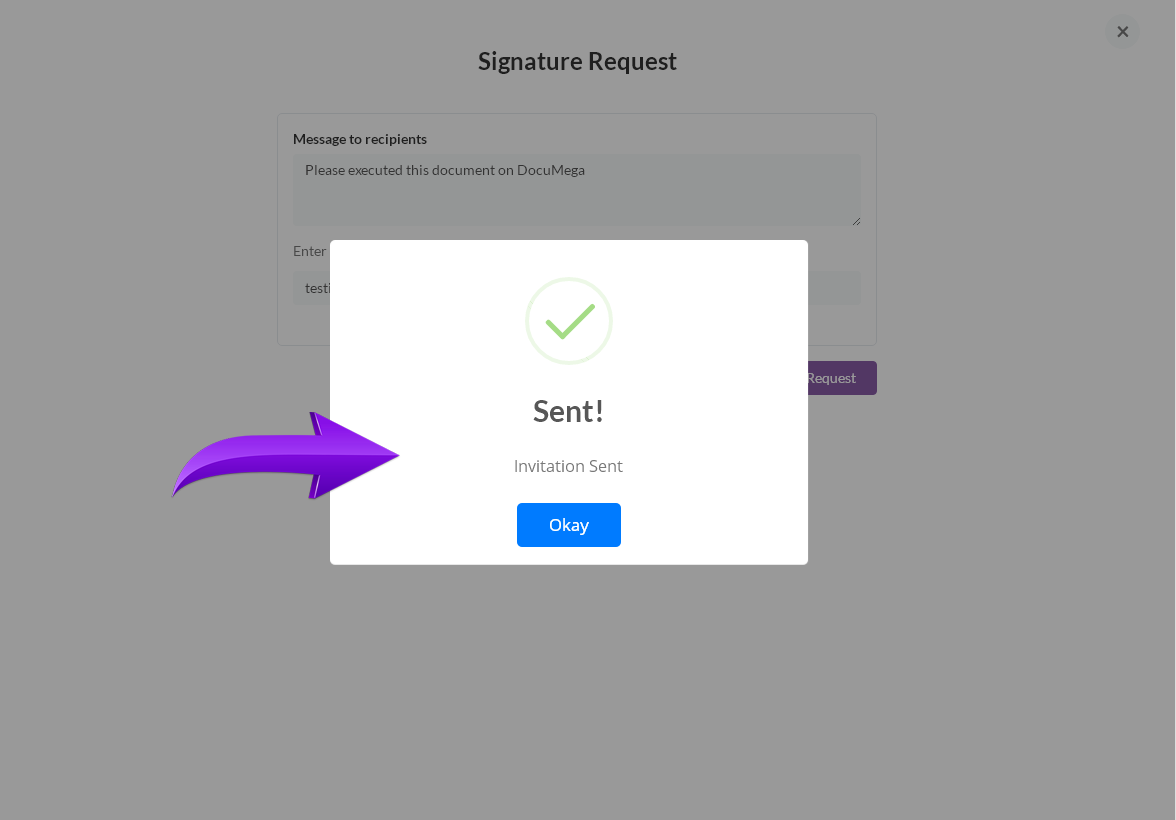The width and height of the screenshot is (1176, 820).
Task: Click the 'Signature Request' page title
Action: [x=578, y=61]
